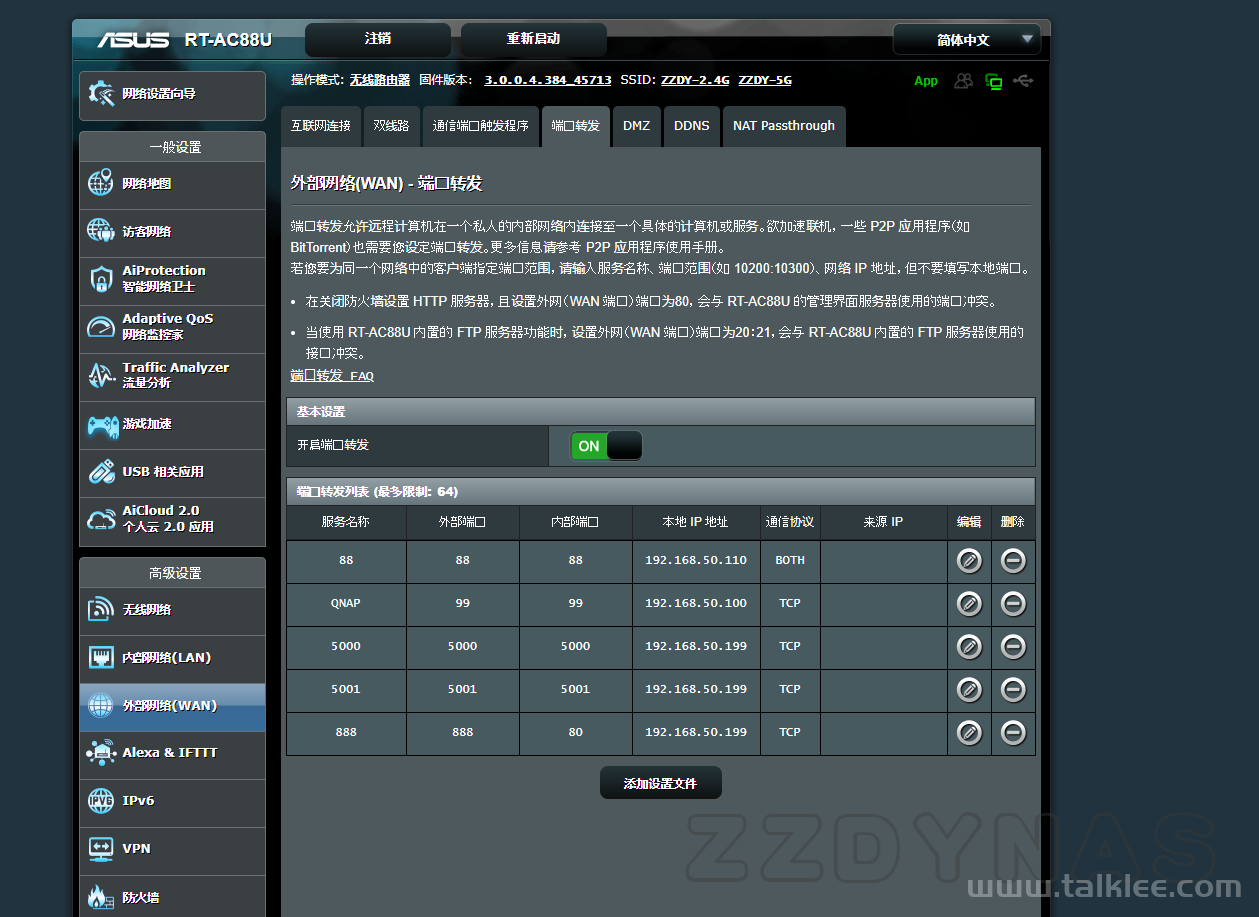The width and height of the screenshot is (1259, 917).
Task: Delete the port forwarding rule named 5000
Action: coord(1013,647)
